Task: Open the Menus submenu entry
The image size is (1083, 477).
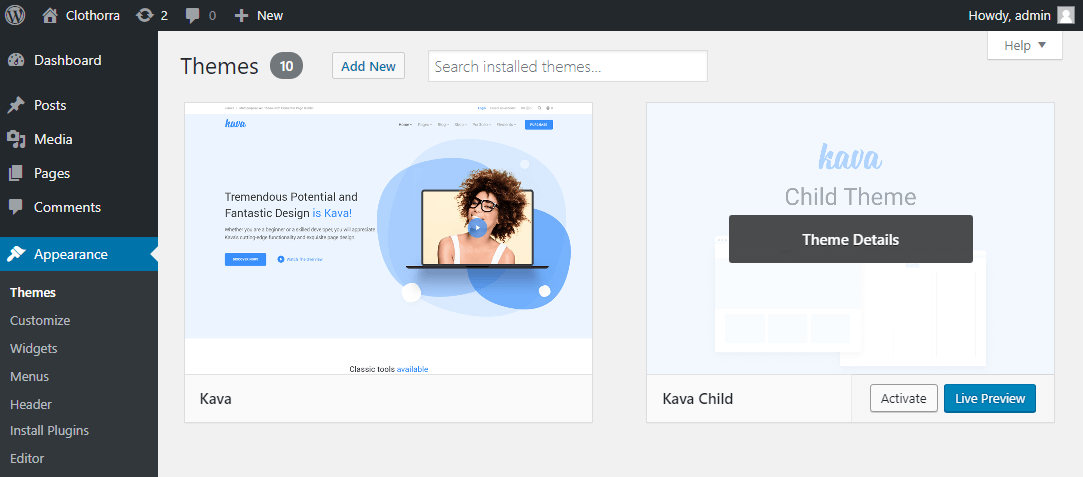Action: coord(30,377)
